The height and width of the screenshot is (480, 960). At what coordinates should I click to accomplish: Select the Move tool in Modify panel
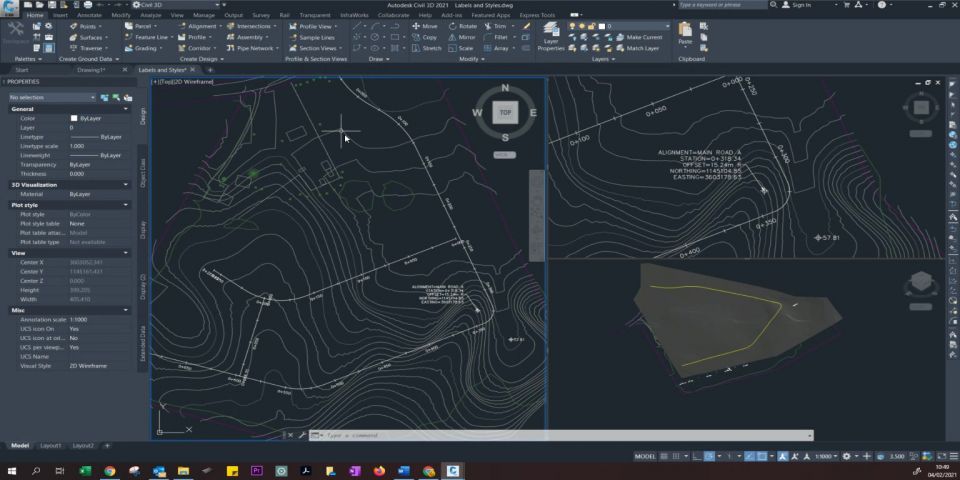click(425, 26)
